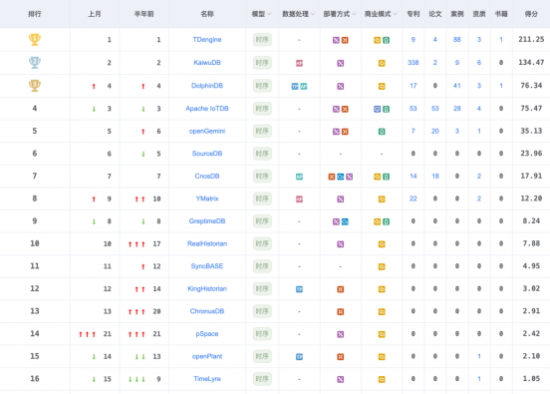The image size is (550, 394).
Task: Click YMatrix's red data processing icon
Action: pyautogui.click(x=299, y=199)
